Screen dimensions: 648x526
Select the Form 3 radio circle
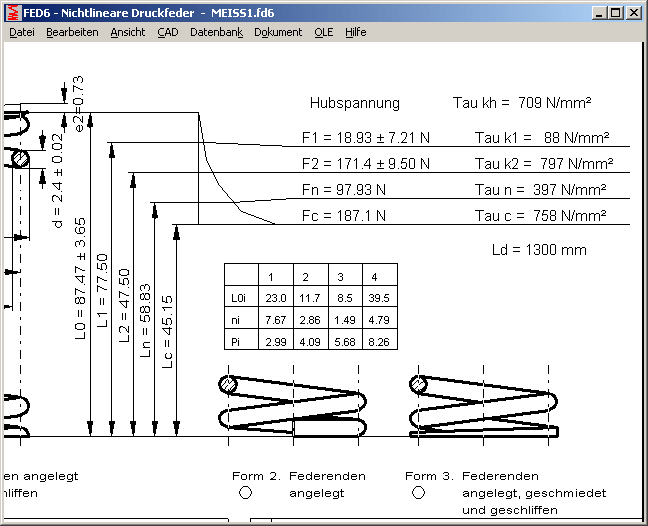pyautogui.click(x=418, y=493)
